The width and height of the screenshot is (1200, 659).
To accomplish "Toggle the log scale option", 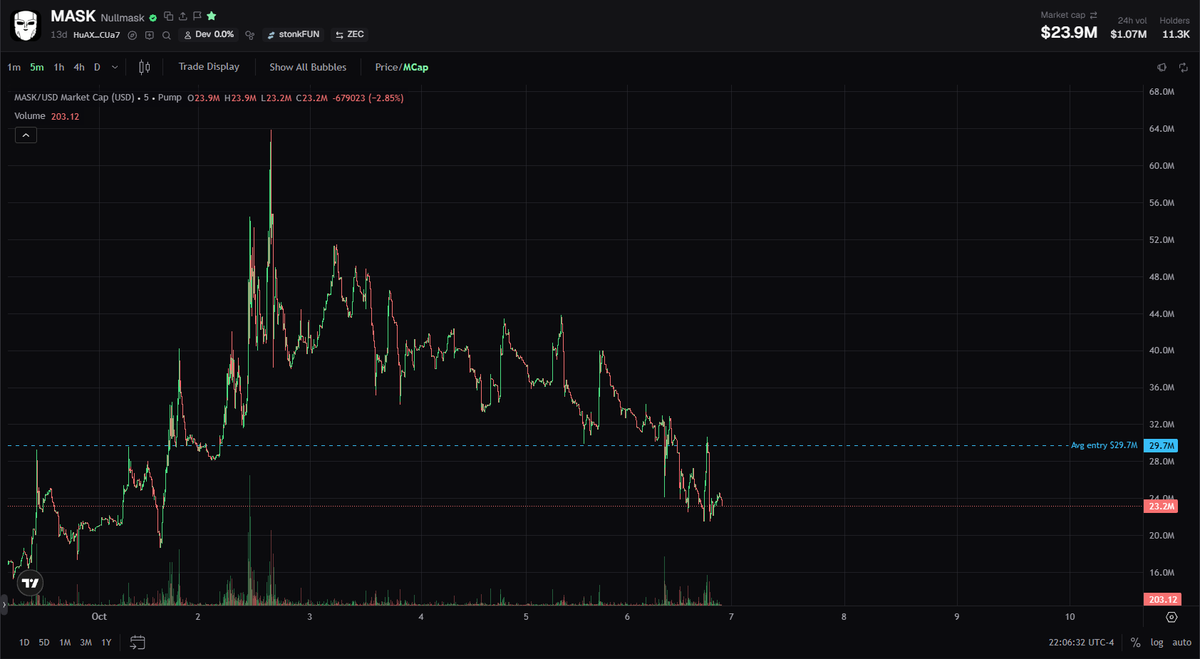I will tap(1157, 642).
